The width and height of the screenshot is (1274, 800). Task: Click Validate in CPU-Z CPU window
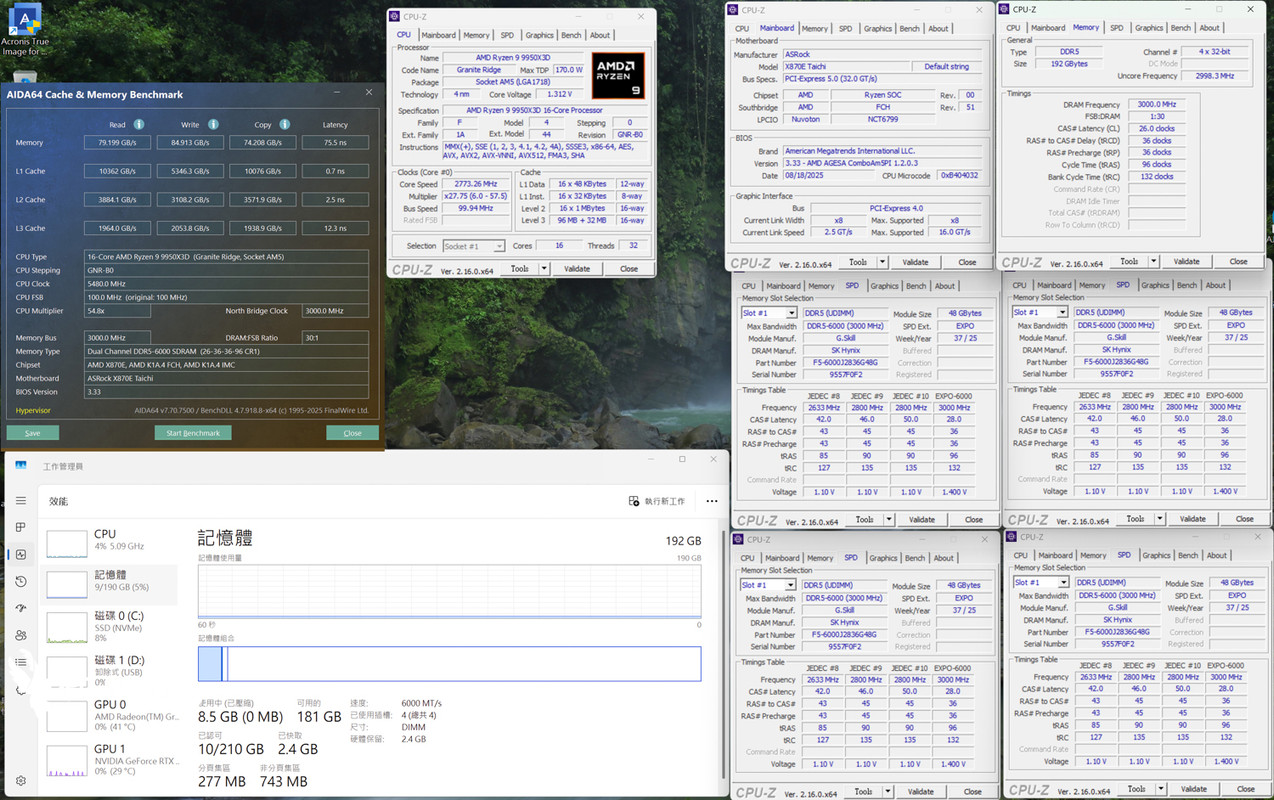577,269
